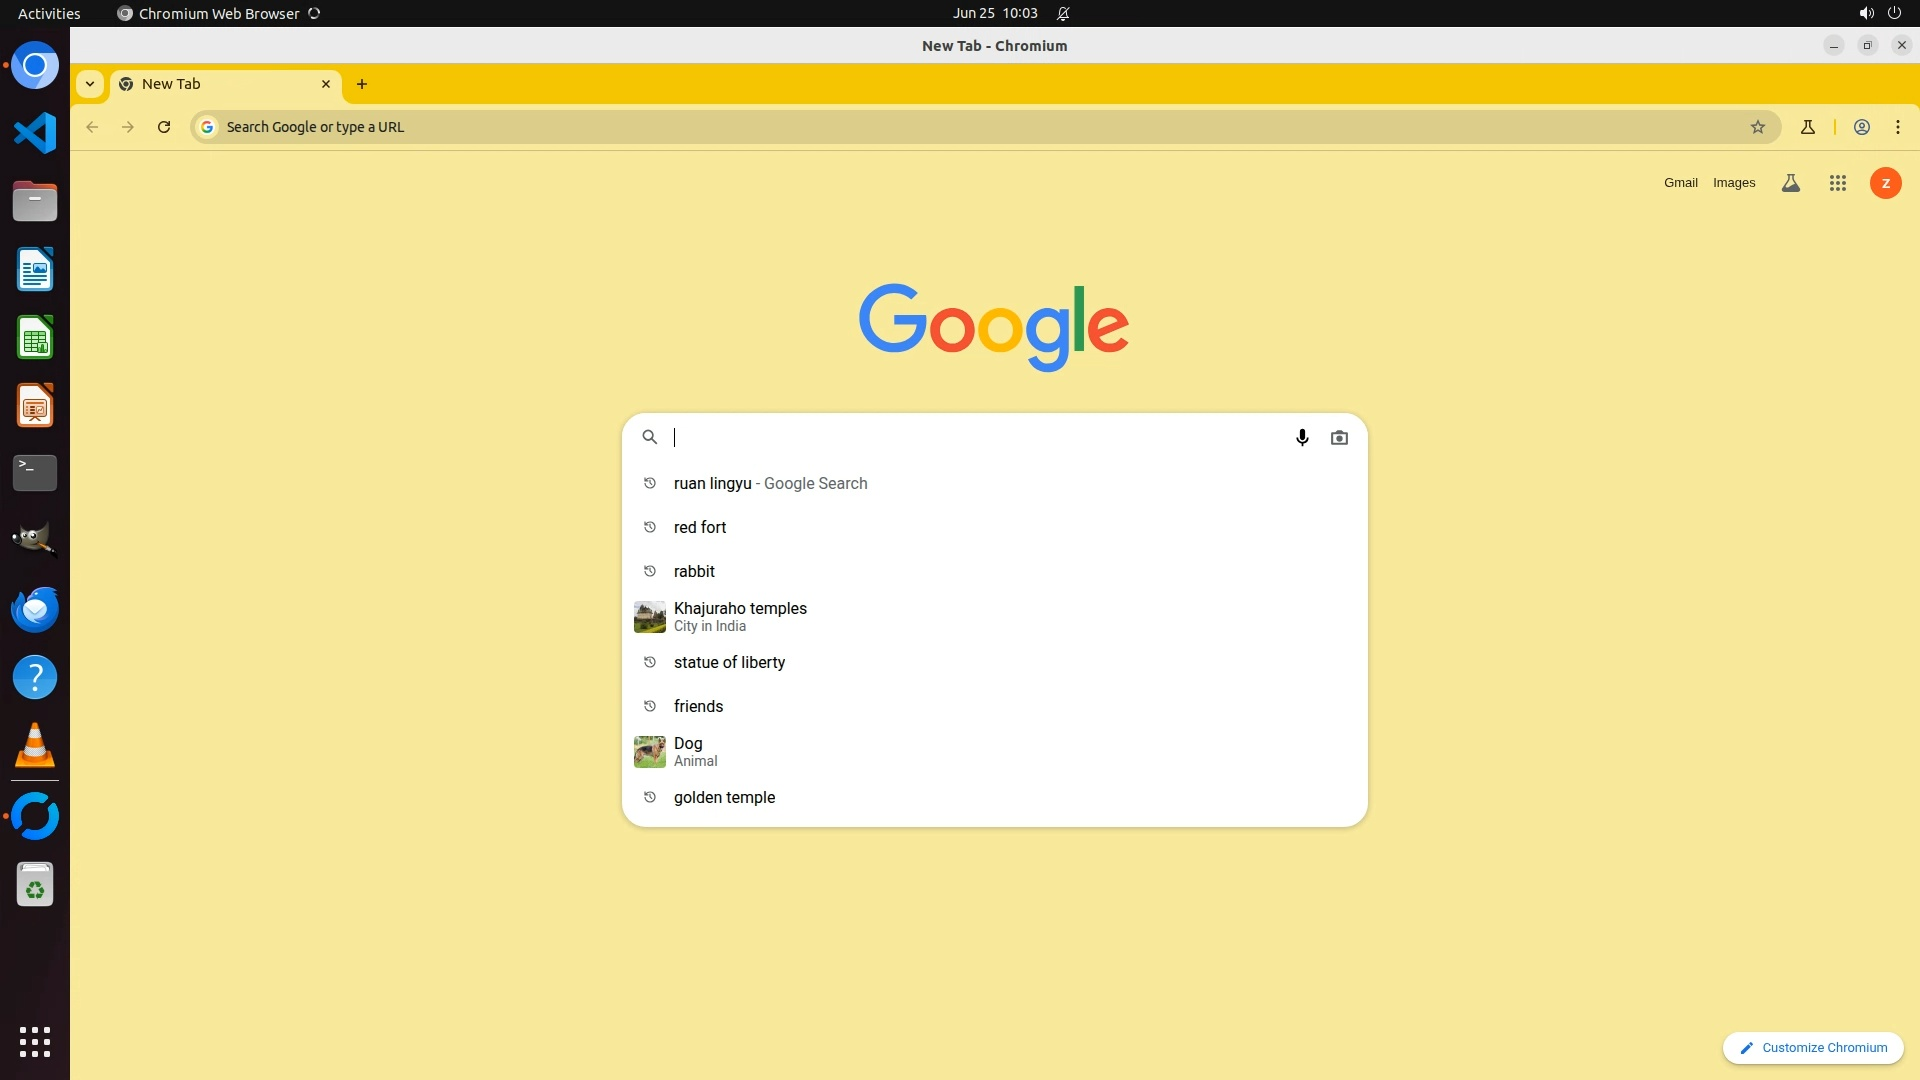The height and width of the screenshot is (1080, 1920).
Task: Open Google account avatar Z
Action: pos(1885,183)
